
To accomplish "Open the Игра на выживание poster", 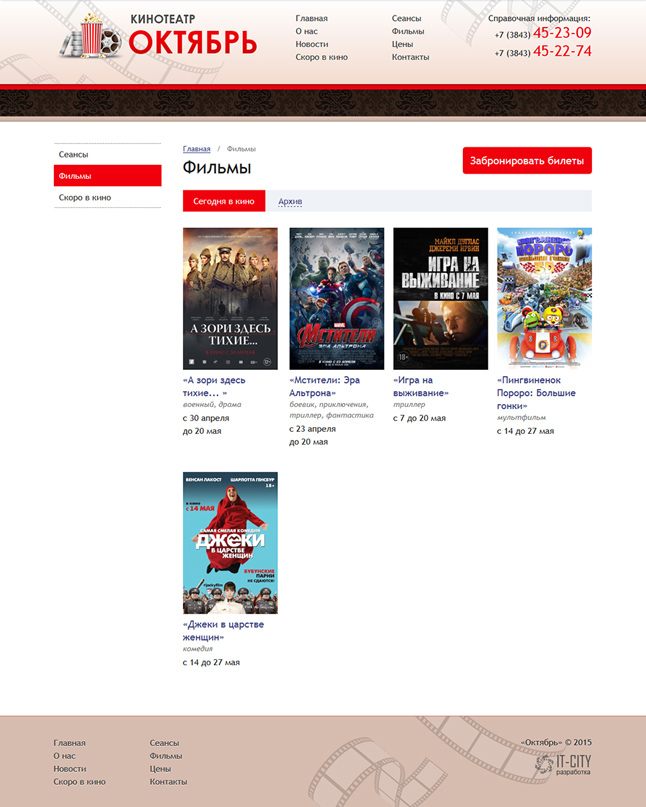I will pos(441,299).
